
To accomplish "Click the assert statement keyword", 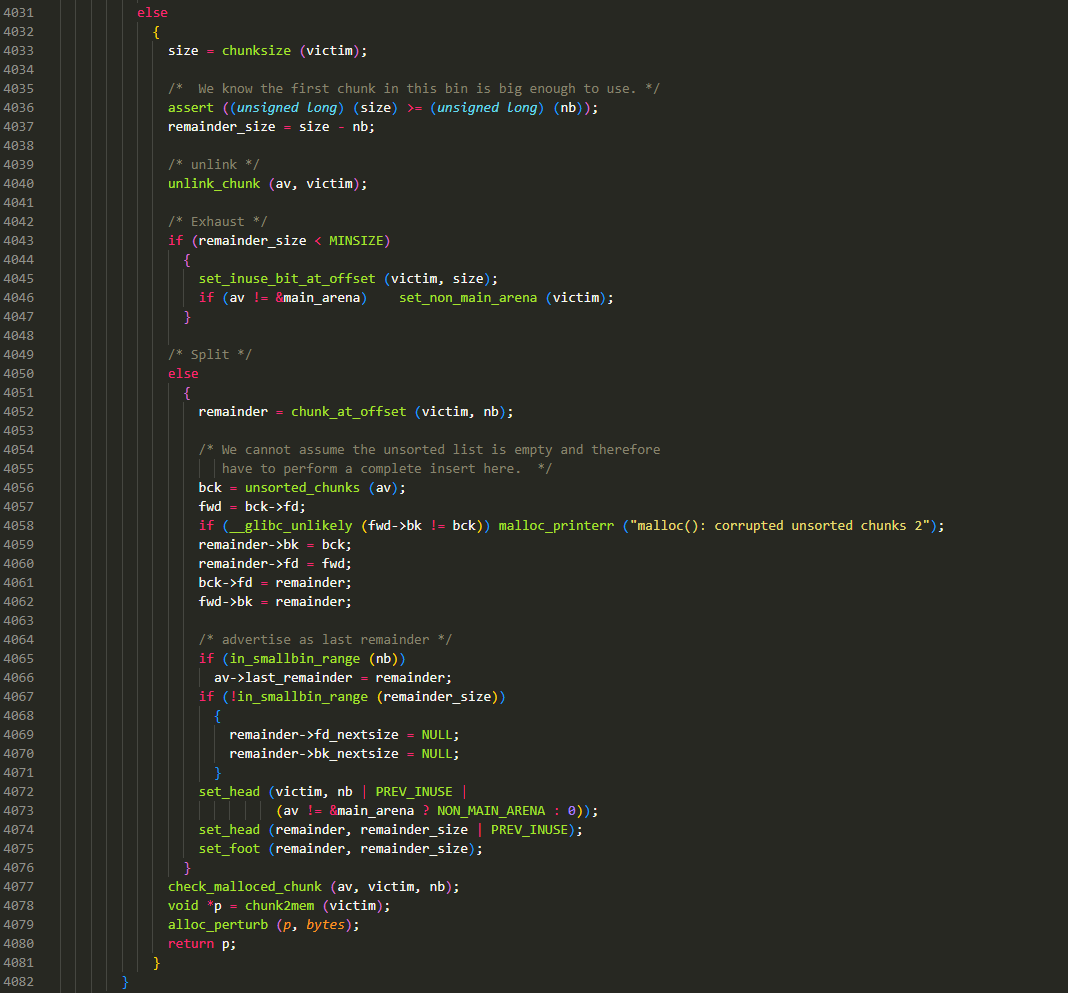I will pos(190,108).
